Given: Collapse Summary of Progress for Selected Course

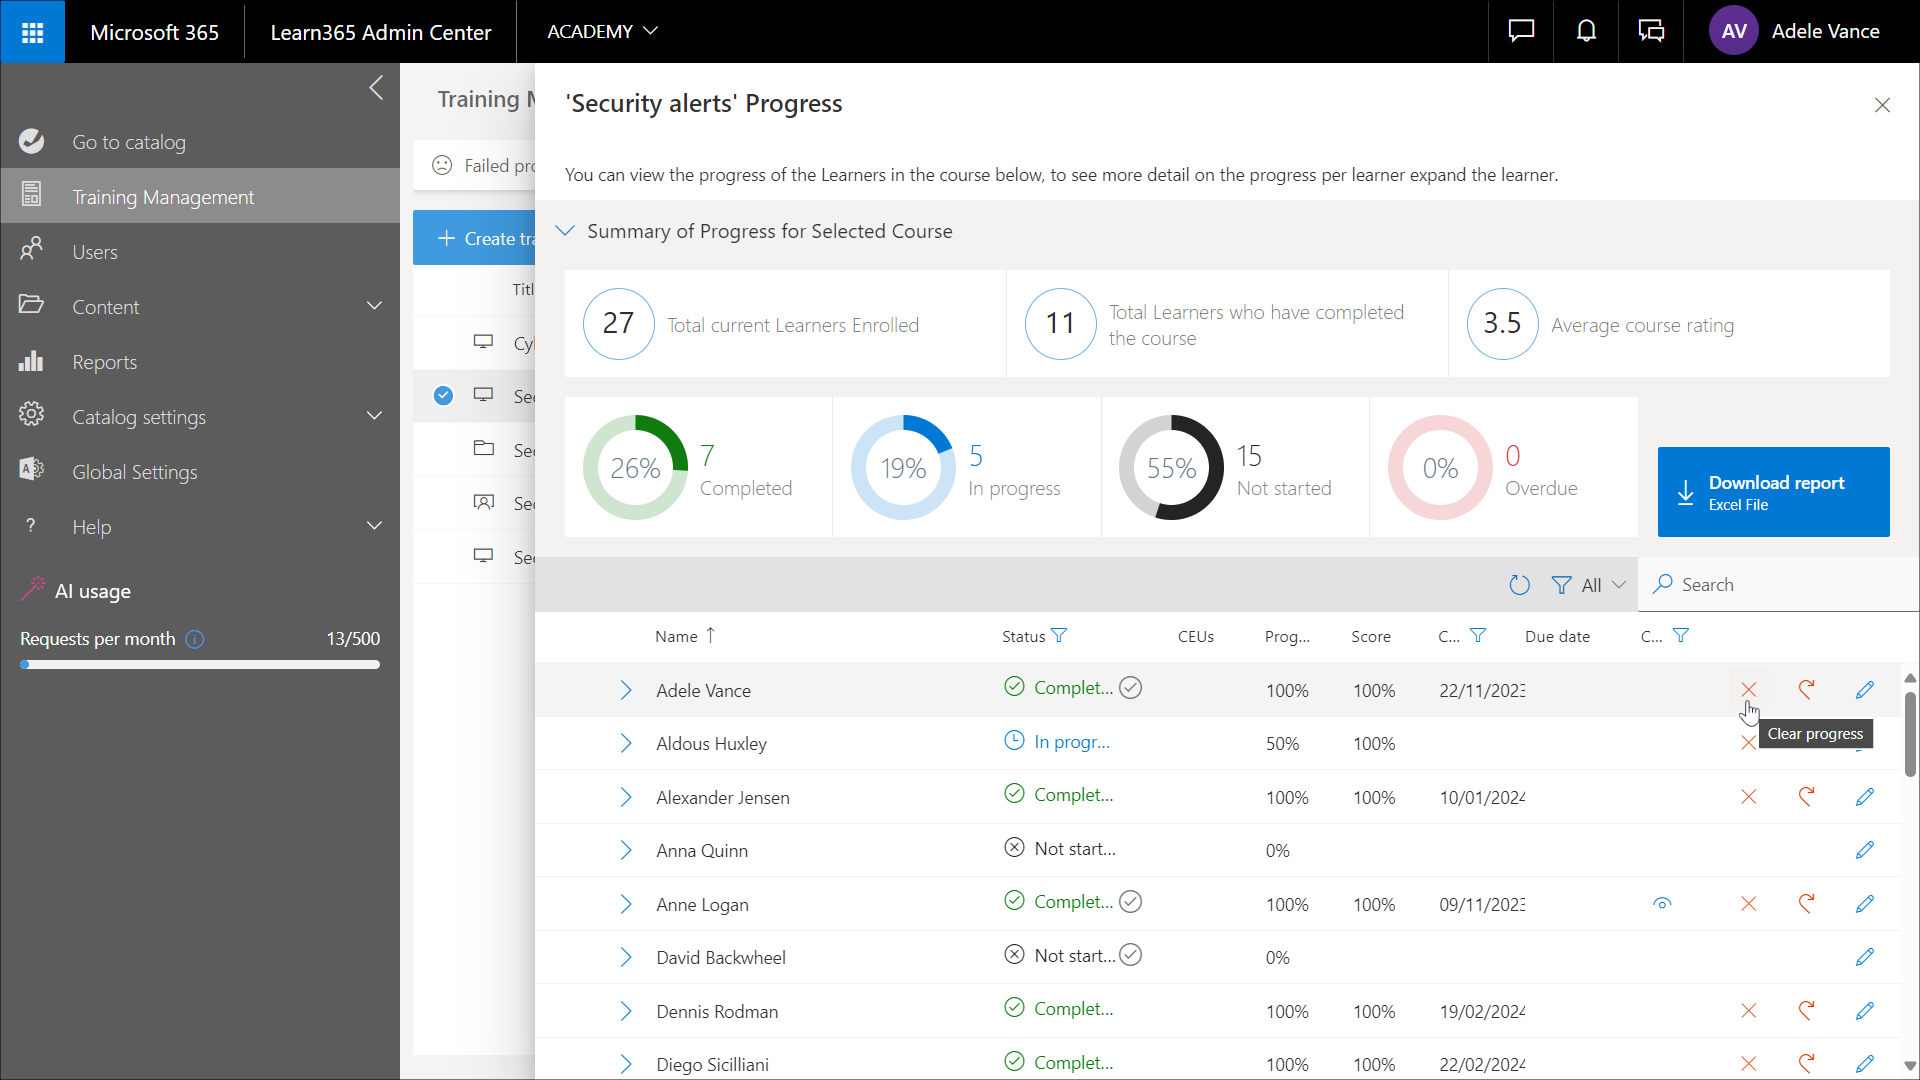Looking at the screenshot, I should click(565, 231).
